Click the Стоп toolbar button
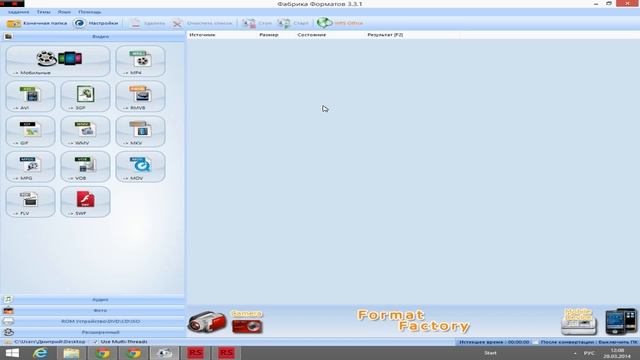This screenshot has width=640, height=360. click(x=256, y=23)
